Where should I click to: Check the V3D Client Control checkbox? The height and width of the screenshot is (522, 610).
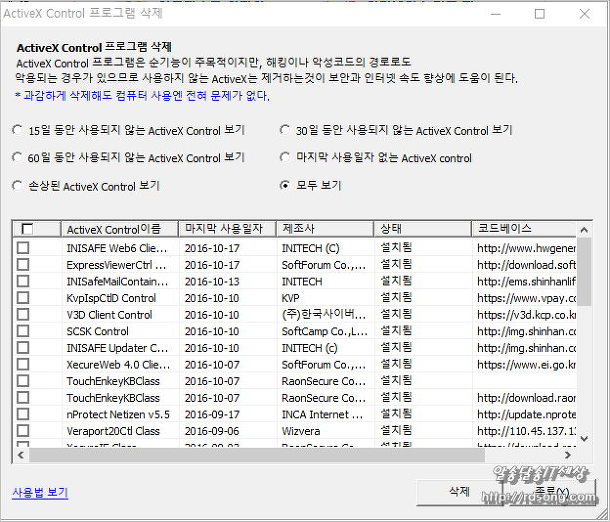point(23,314)
